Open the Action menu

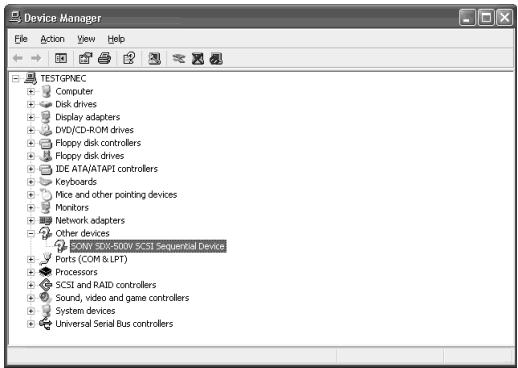[52, 39]
